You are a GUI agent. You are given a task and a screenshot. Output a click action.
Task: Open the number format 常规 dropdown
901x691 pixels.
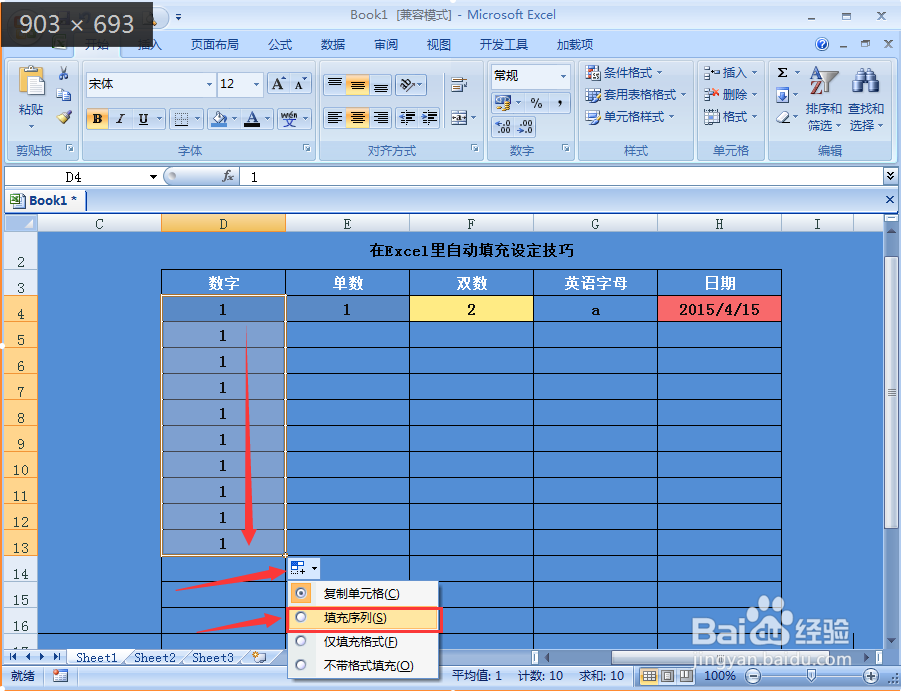click(563, 76)
